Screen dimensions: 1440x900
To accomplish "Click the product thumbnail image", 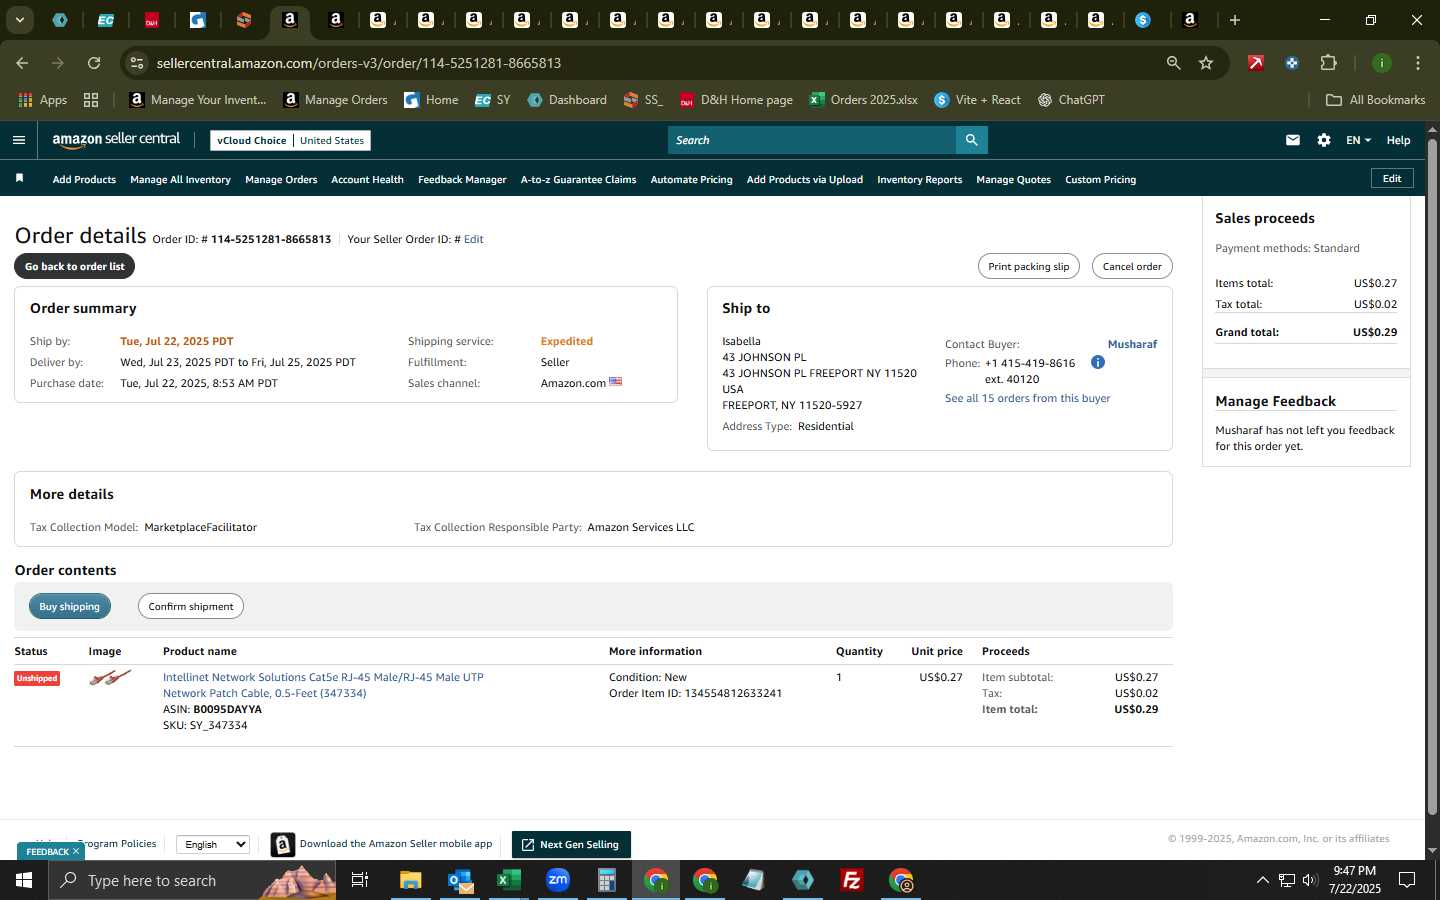I will pos(110,678).
